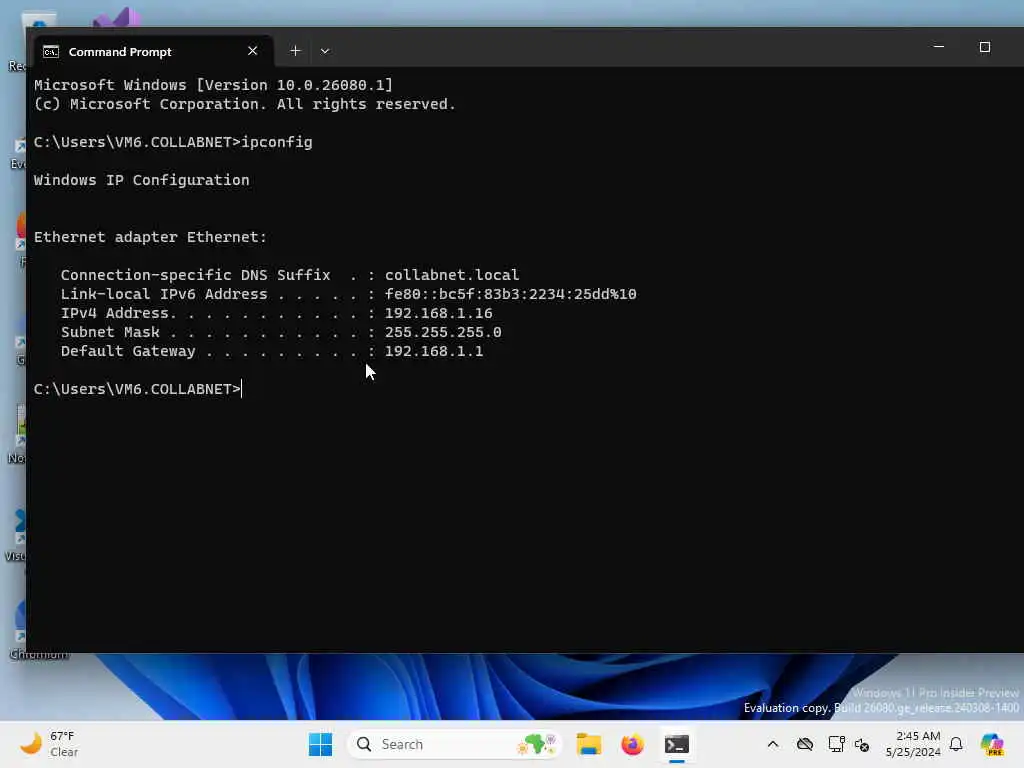Click the cloud sync tray icon
Image resolution: width=1024 pixels, height=768 pixels.
coord(805,744)
